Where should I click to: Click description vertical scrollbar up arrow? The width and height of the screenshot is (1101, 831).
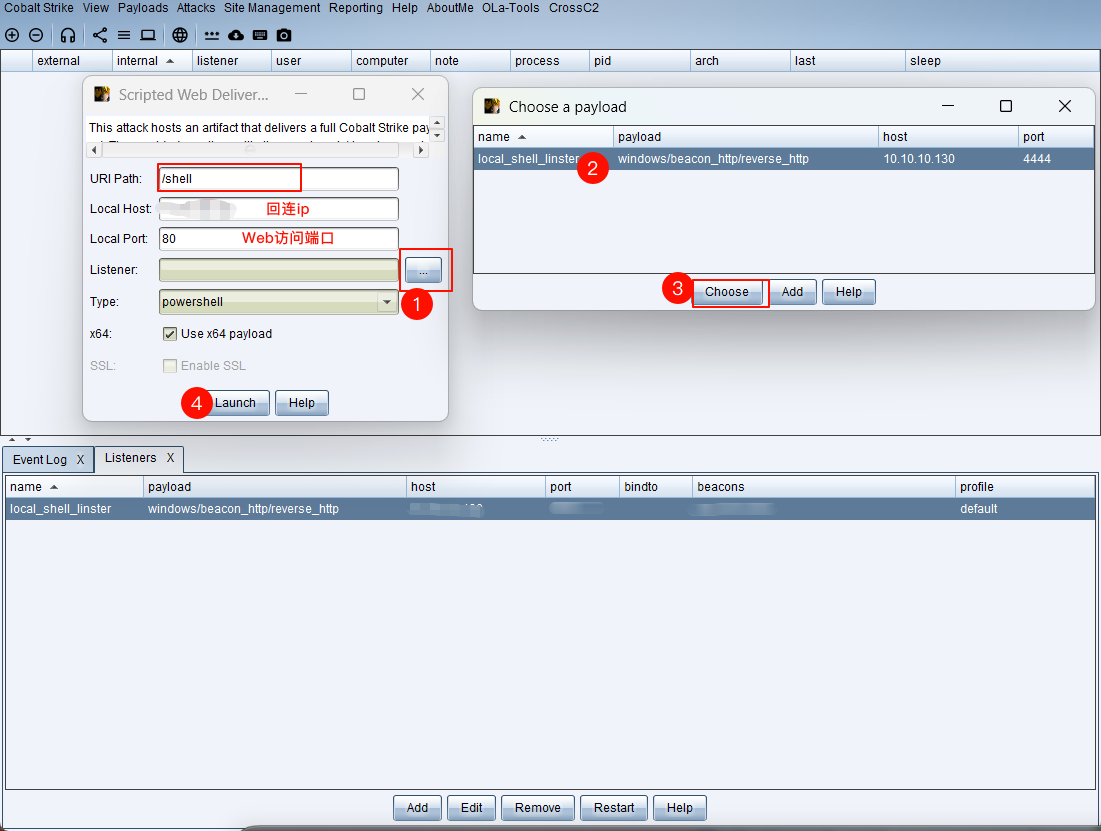tap(437, 122)
